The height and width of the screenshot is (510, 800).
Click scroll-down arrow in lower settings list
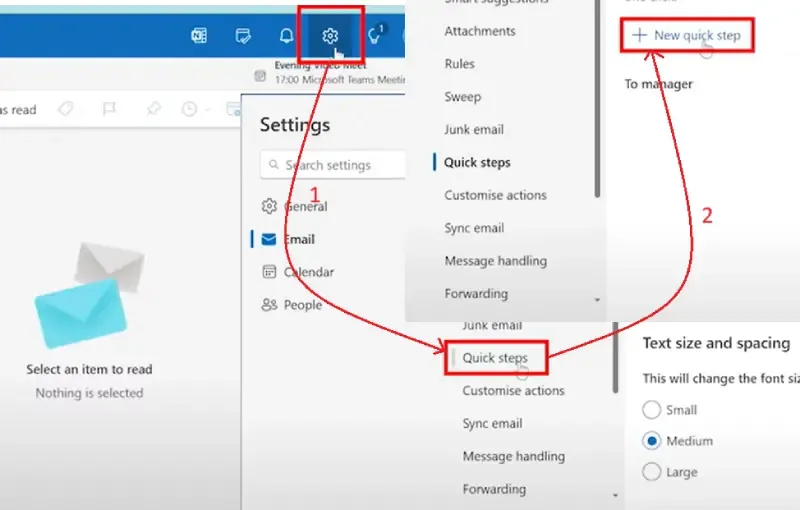[615, 495]
